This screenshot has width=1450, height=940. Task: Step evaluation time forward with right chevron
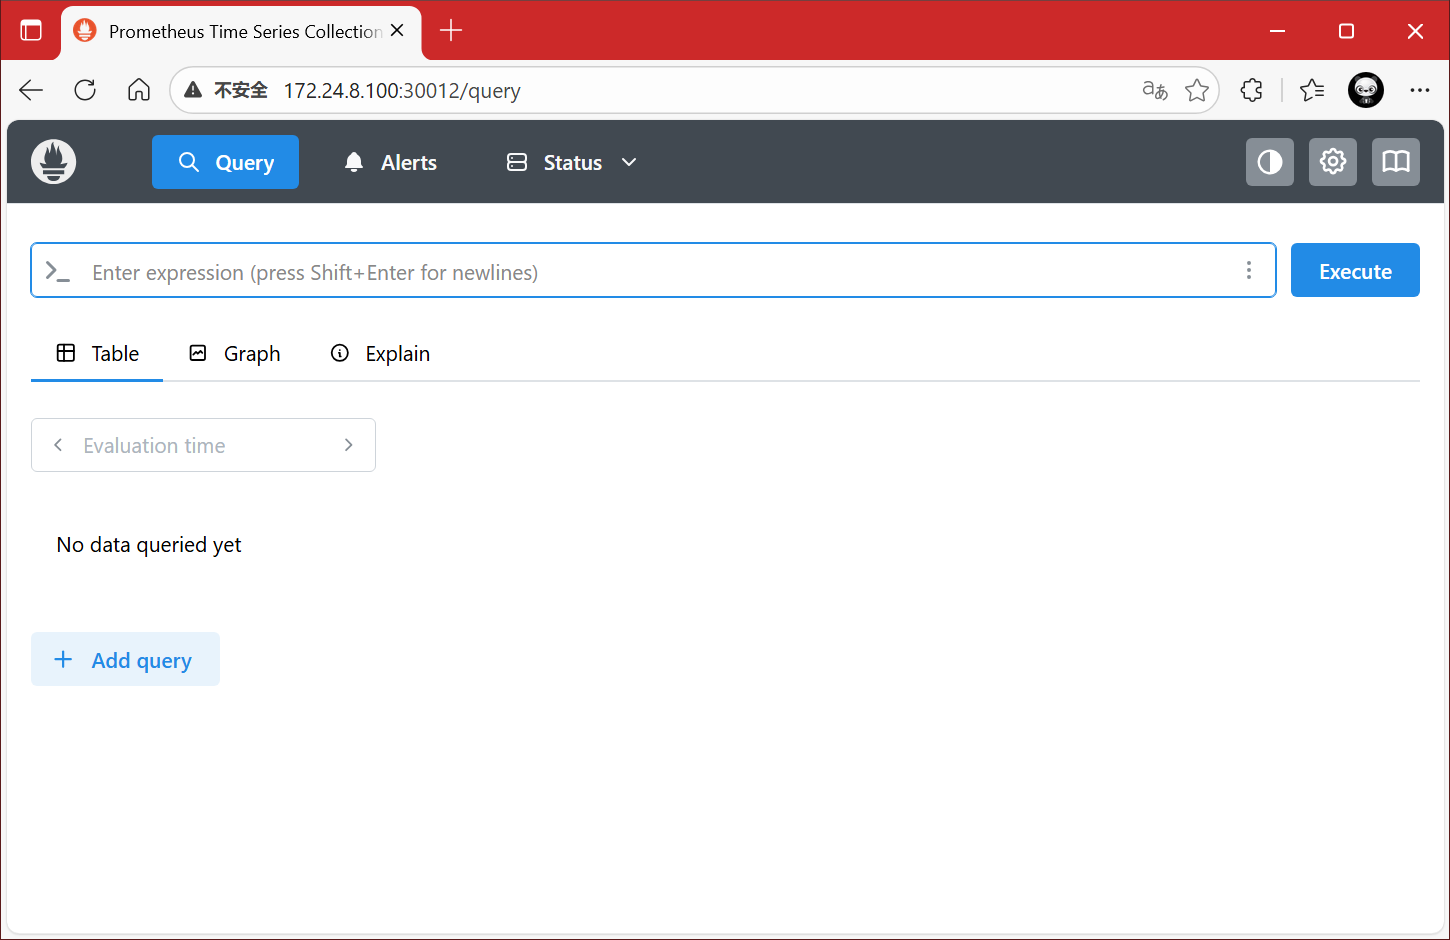pyautogui.click(x=348, y=445)
